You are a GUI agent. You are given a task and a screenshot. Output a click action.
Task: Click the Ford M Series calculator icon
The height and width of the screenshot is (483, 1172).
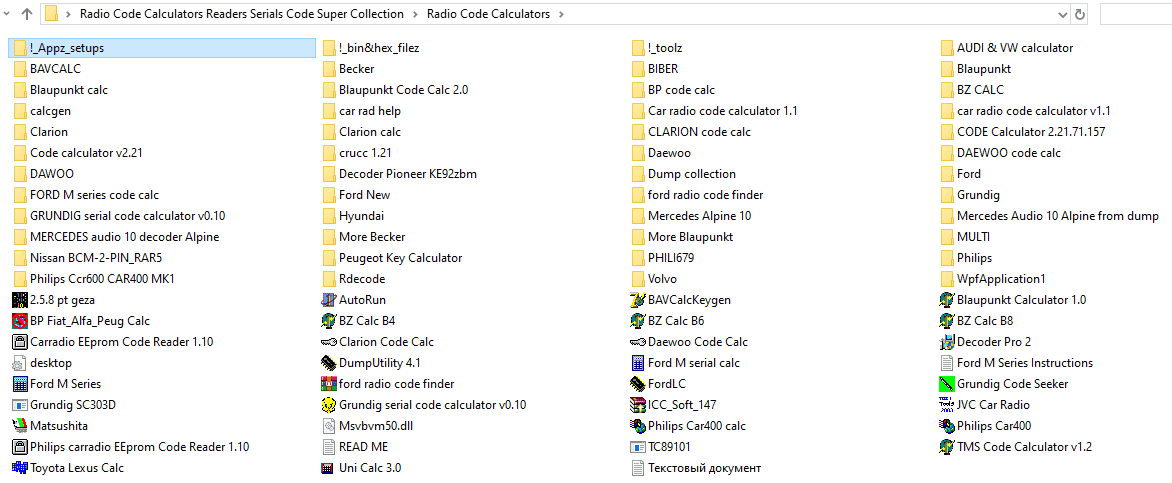click(20, 384)
